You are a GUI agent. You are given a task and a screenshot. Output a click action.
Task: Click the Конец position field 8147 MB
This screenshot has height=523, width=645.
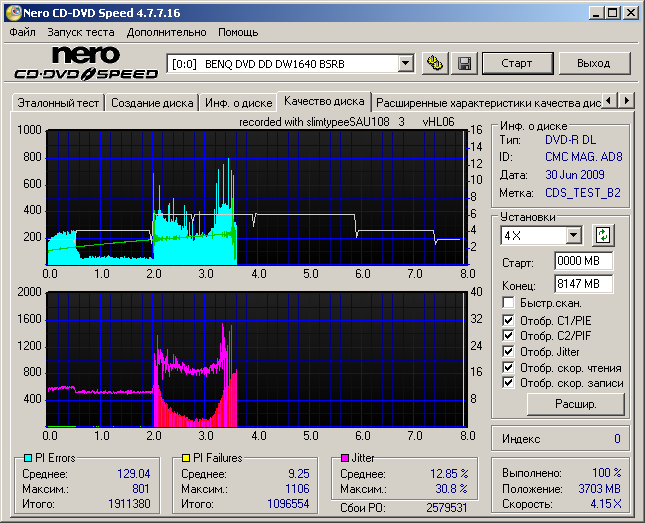583,284
